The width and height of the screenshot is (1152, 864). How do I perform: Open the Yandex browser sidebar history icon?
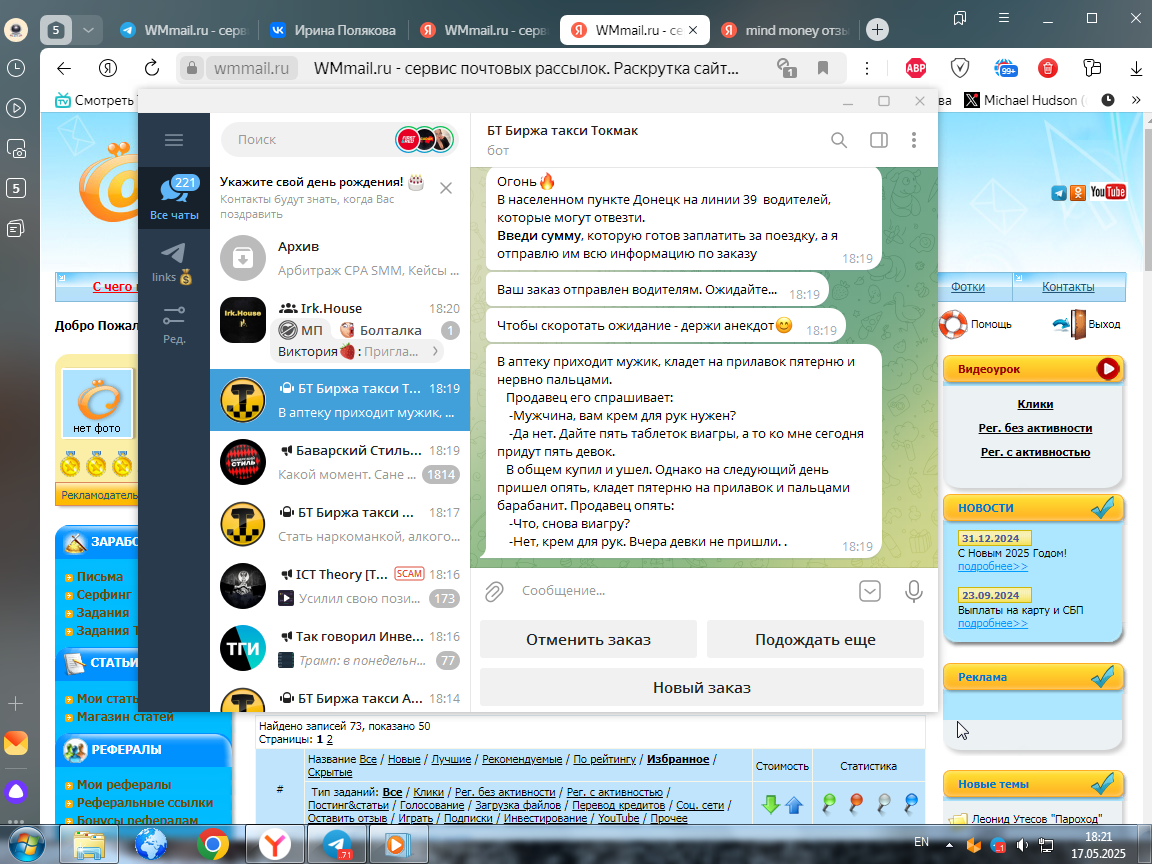pos(15,68)
